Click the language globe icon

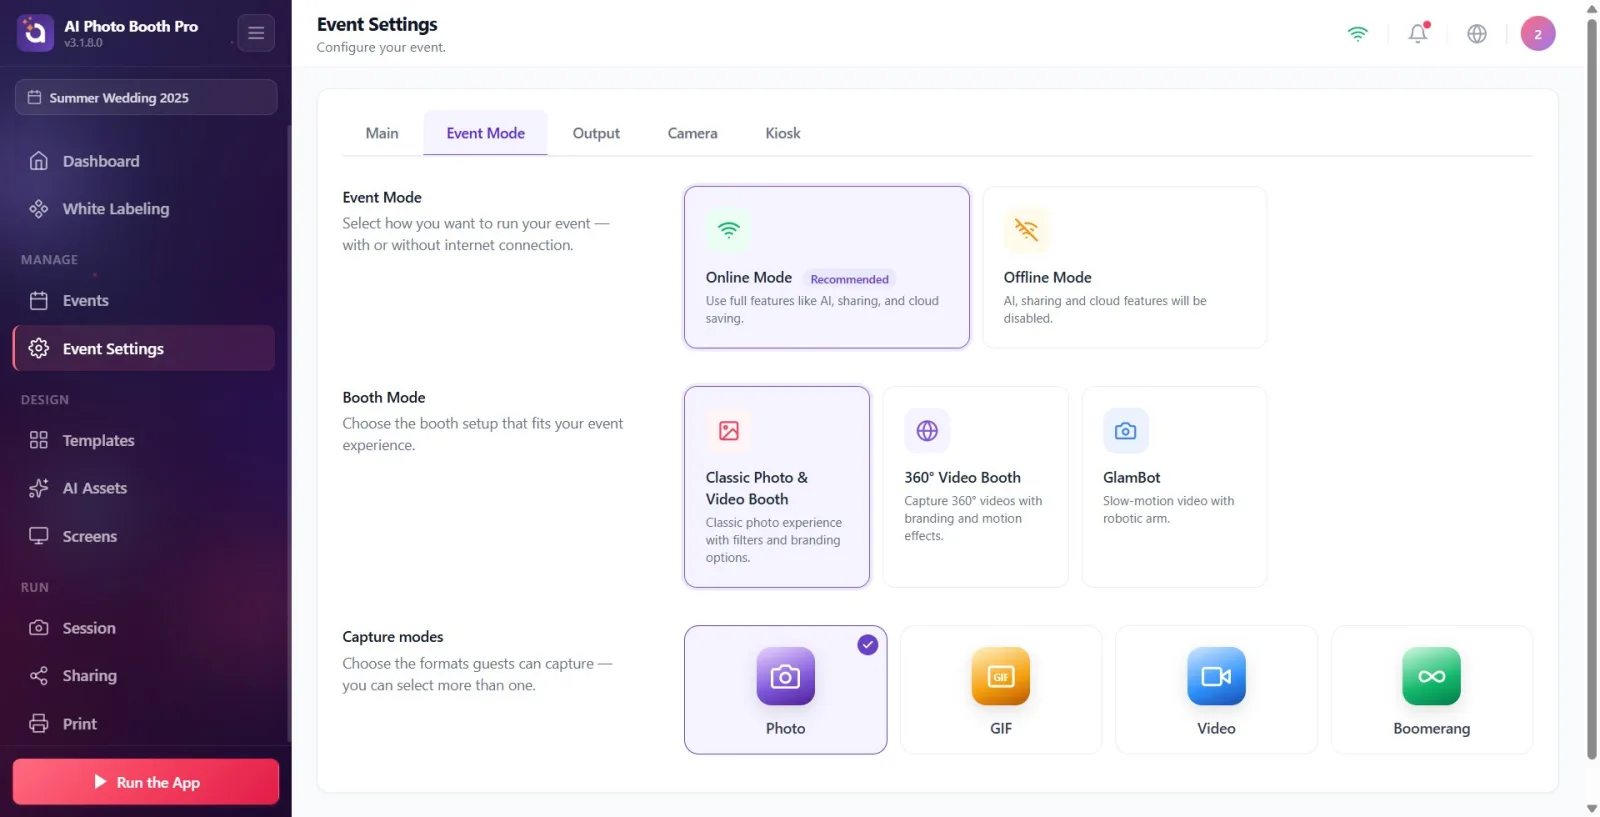tap(1476, 33)
